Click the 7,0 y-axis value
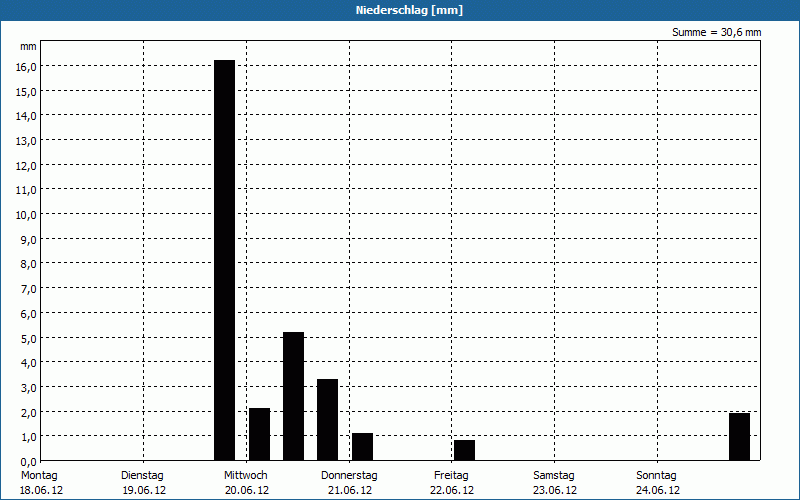Image resolution: width=800 pixels, height=500 pixels. pos(29,289)
